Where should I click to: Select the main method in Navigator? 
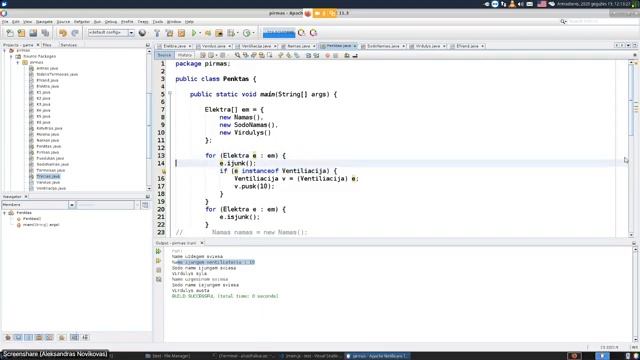(x=41, y=225)
